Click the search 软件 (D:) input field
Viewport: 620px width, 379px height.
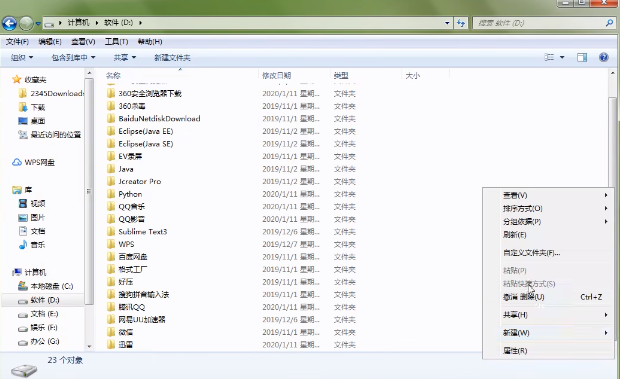pyautogui.click(x=539, y=23)
